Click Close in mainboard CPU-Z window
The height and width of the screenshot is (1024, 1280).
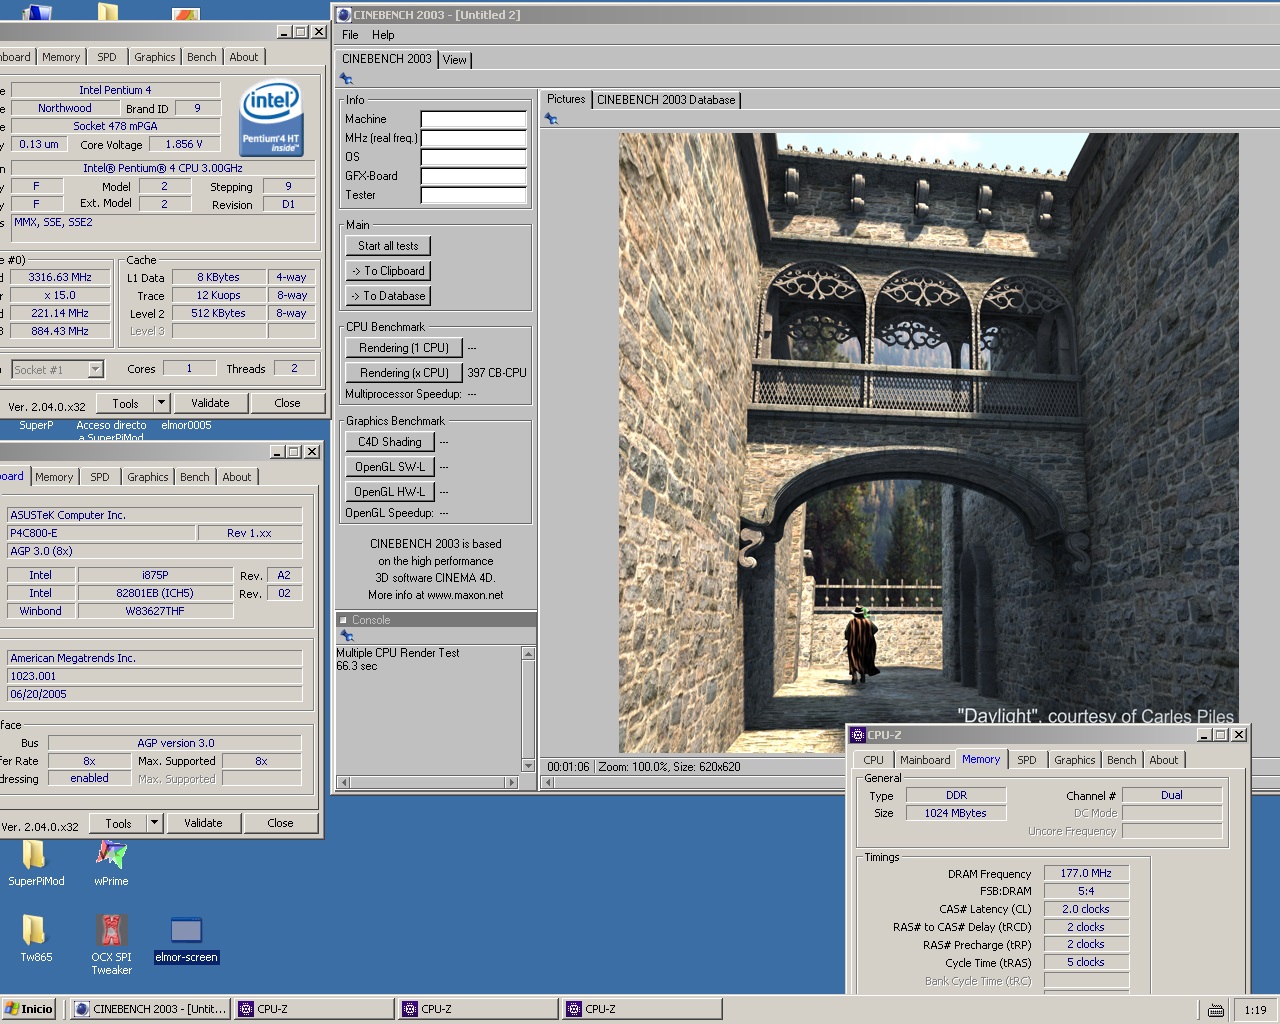(x=280, y=823)
